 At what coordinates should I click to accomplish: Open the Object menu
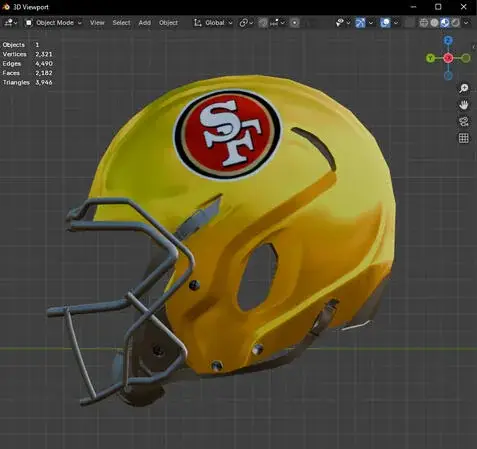168,23
